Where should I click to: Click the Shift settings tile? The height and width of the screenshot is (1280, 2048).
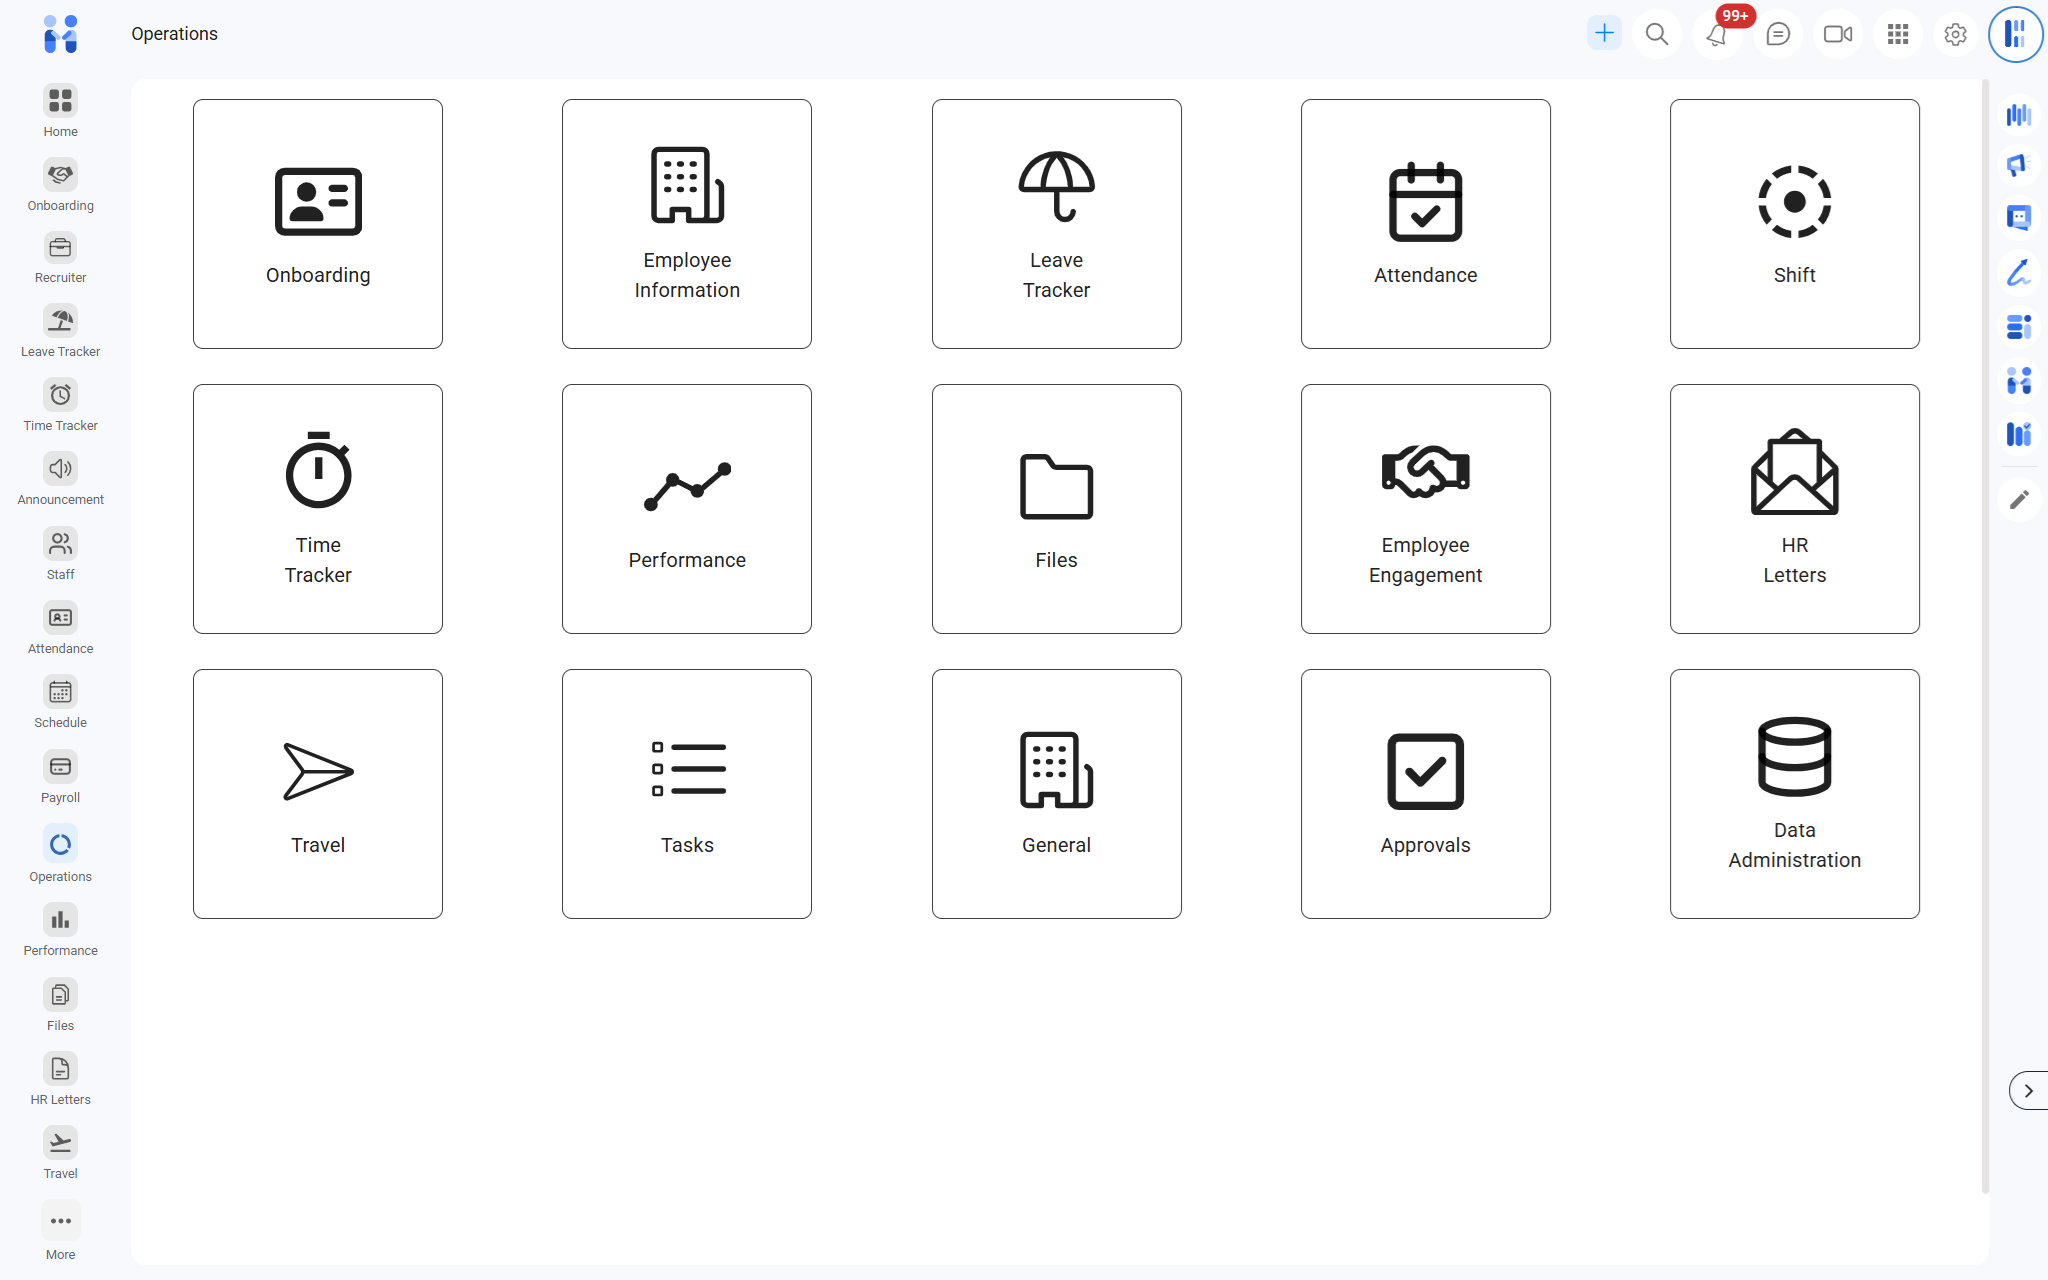[1794, 224]
